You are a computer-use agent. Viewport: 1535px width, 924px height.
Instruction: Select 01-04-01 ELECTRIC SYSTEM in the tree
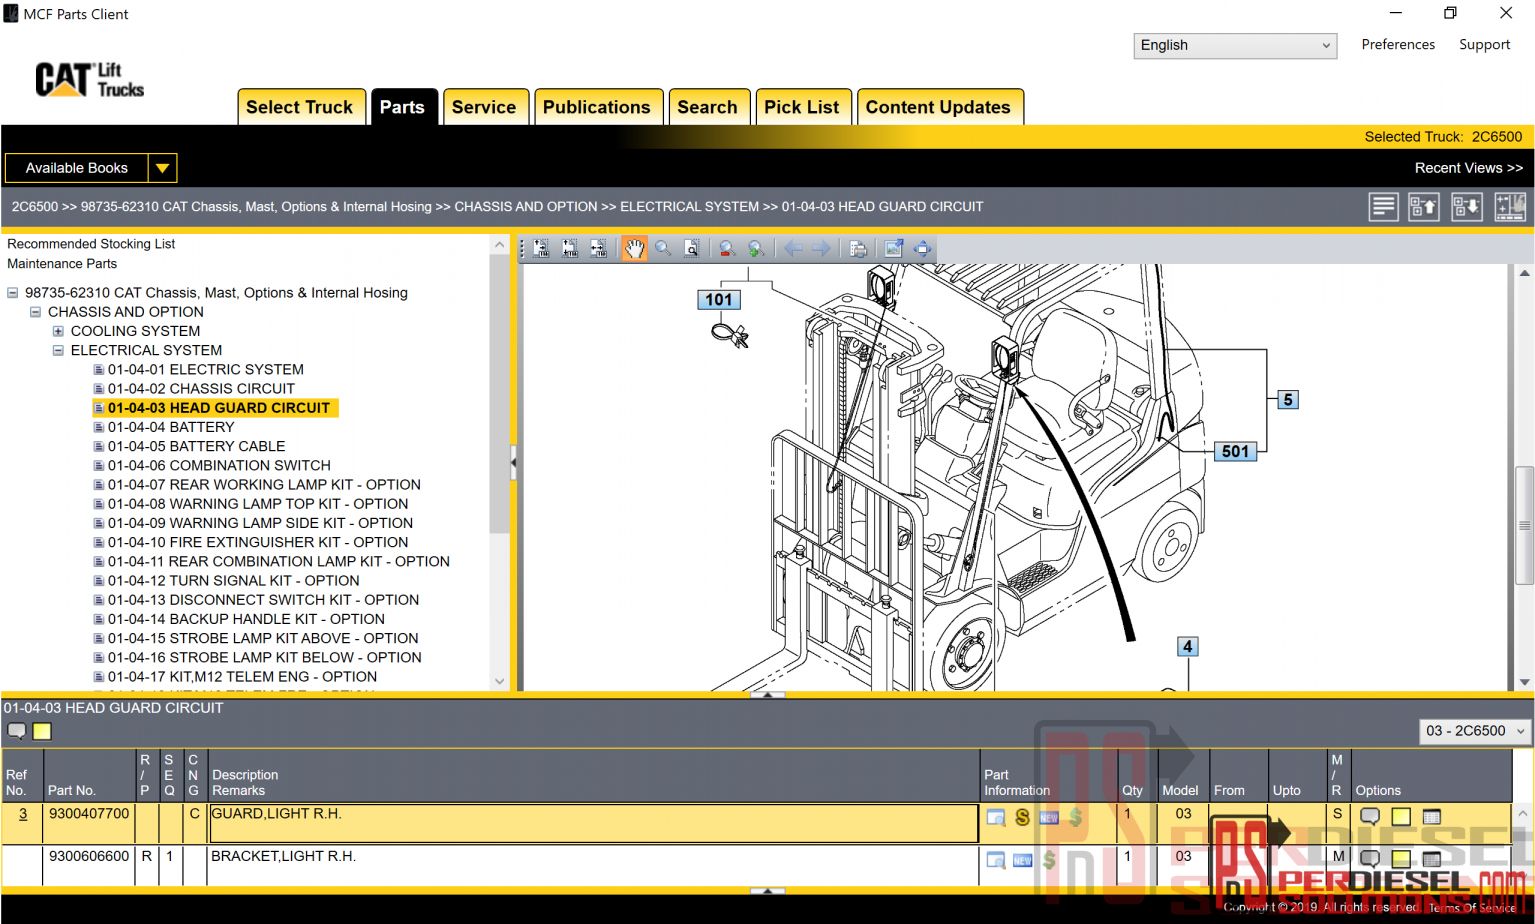206,369
